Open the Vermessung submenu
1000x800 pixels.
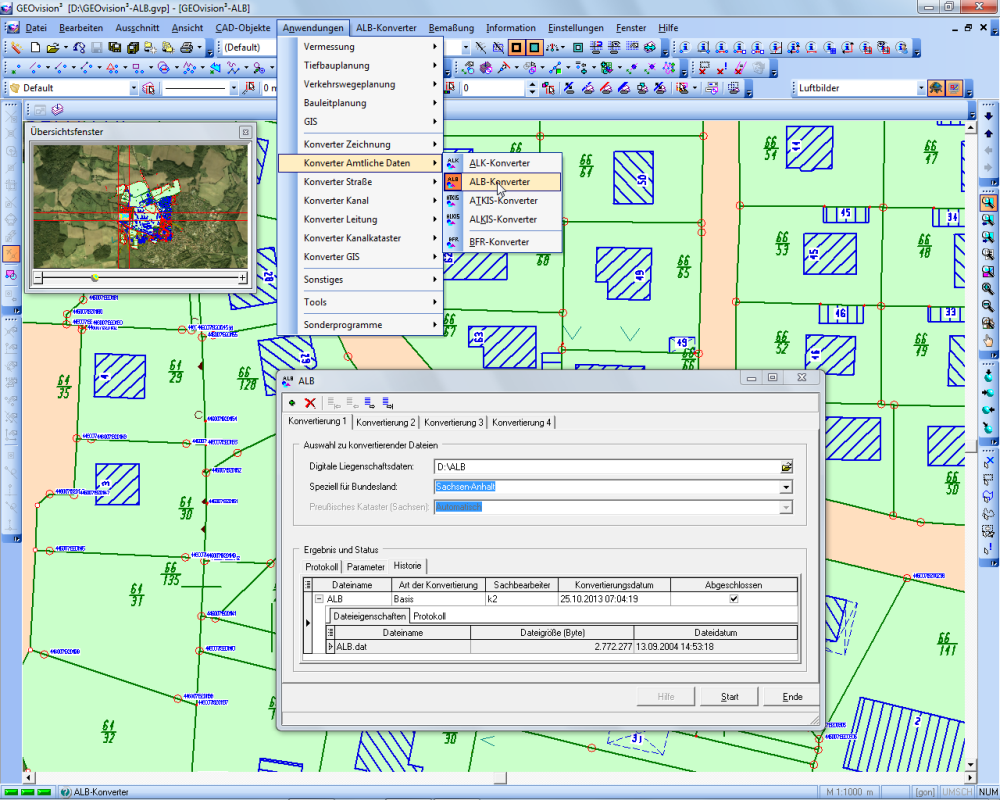(x=360, y=47)
